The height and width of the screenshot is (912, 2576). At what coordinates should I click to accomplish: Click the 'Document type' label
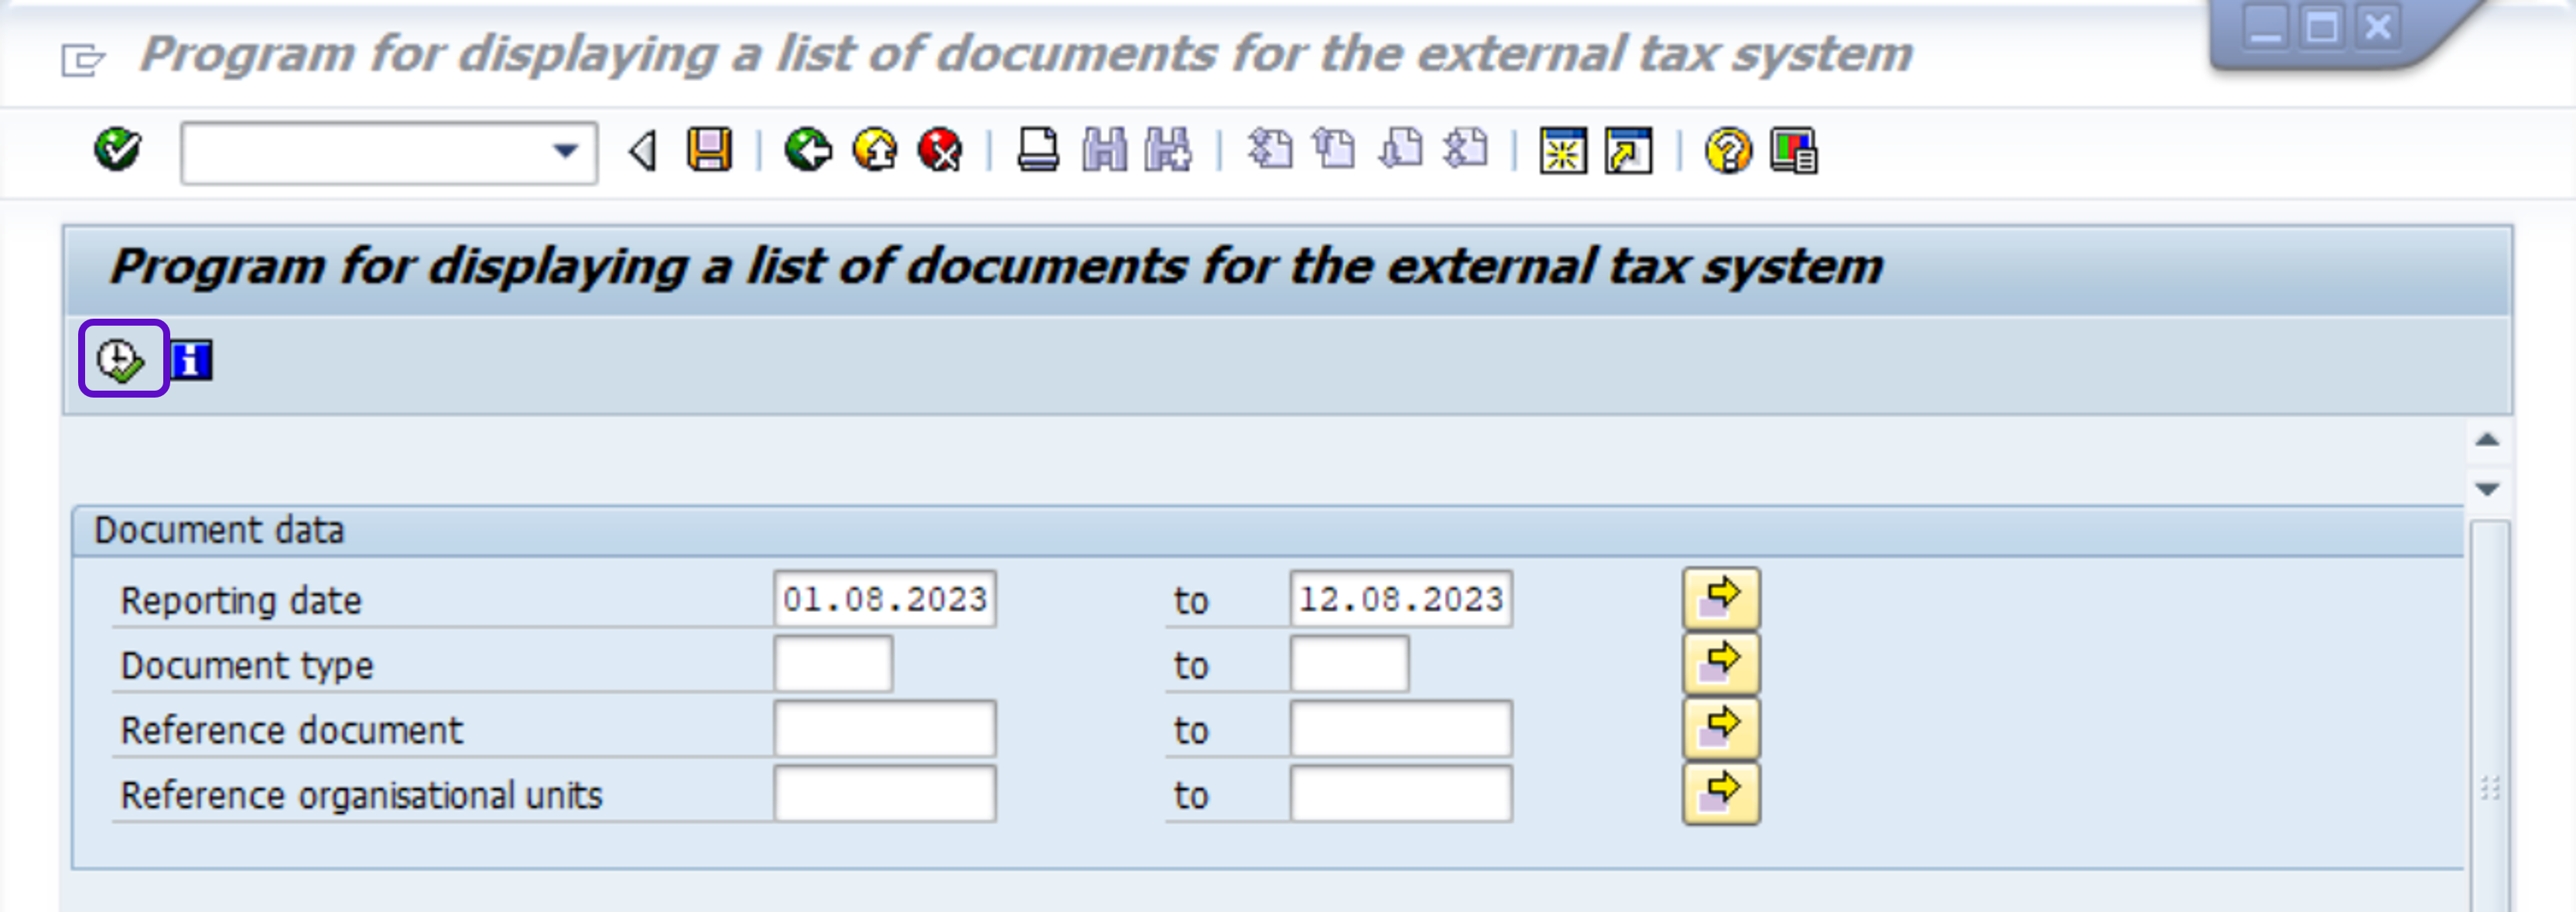[x=247, y=666]
